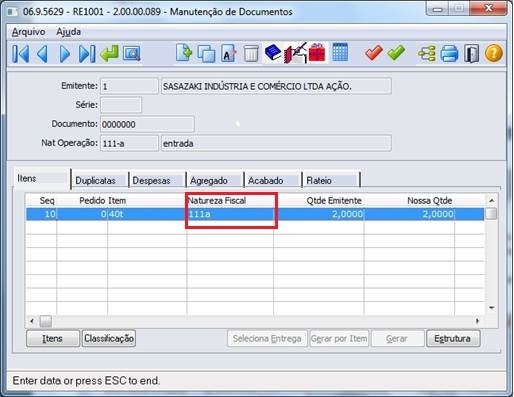Click Nossa Qtde cell 2,0000
This screenshot has width=514, height=397.
coord(409,214)
